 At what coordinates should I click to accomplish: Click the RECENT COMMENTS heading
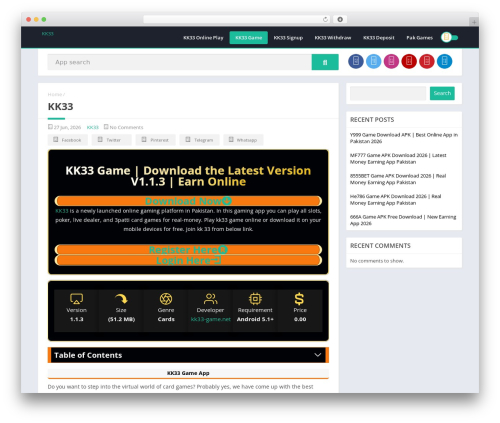380,246
